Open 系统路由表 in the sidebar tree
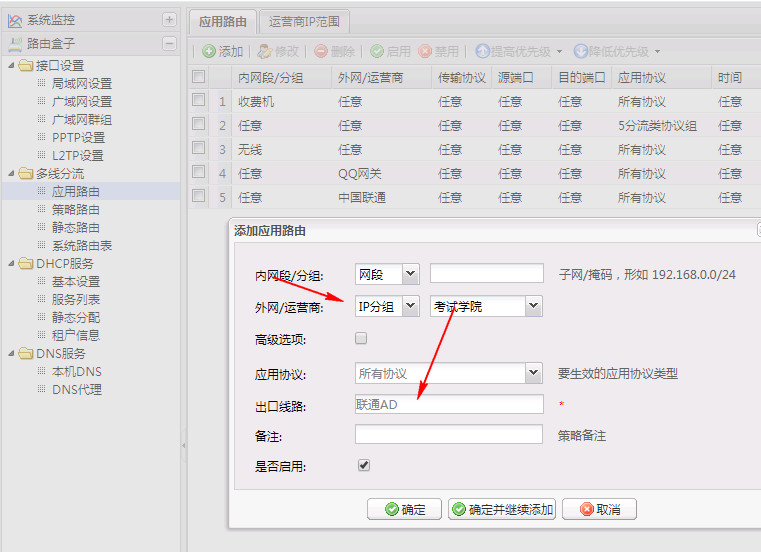Viewport: 761px width, 552px height. (82, 245)
